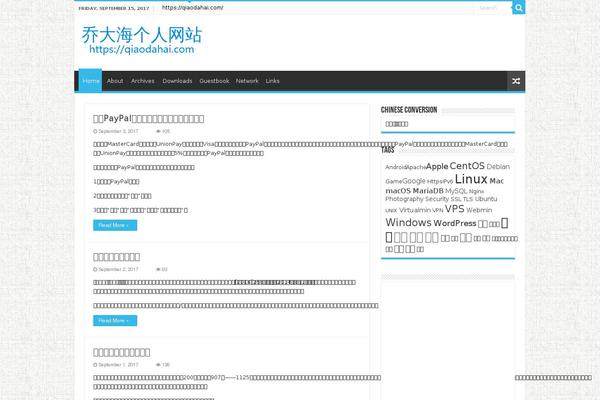Click the search magnifier icon
Screen dimensions: 600x400
[517, 7]
